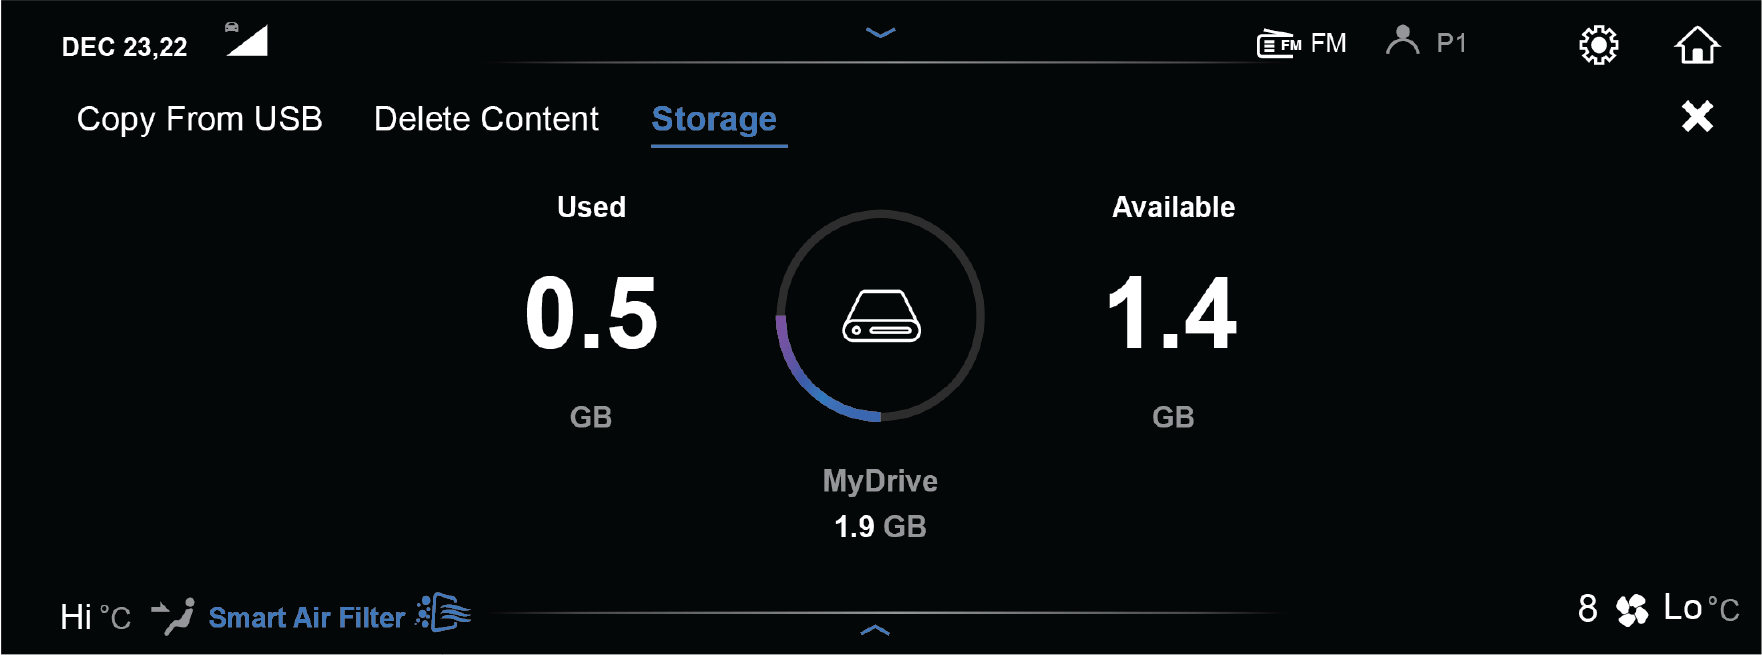1762x655 pixels.
Task: Tap the signal strength icon
Action: (x=247, y=41)
